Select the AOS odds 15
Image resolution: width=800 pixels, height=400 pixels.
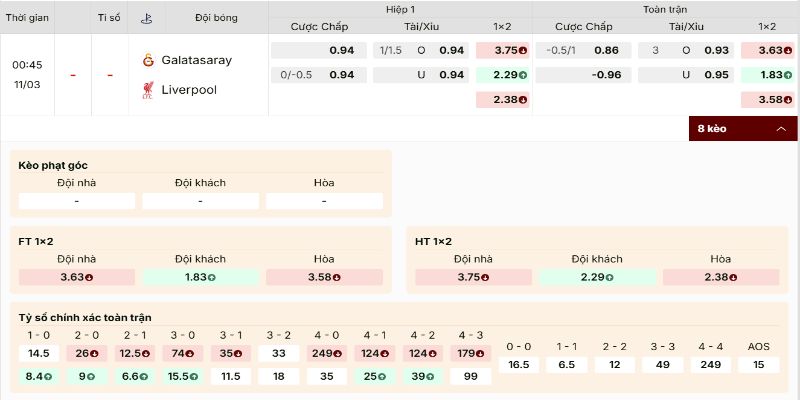759,365
